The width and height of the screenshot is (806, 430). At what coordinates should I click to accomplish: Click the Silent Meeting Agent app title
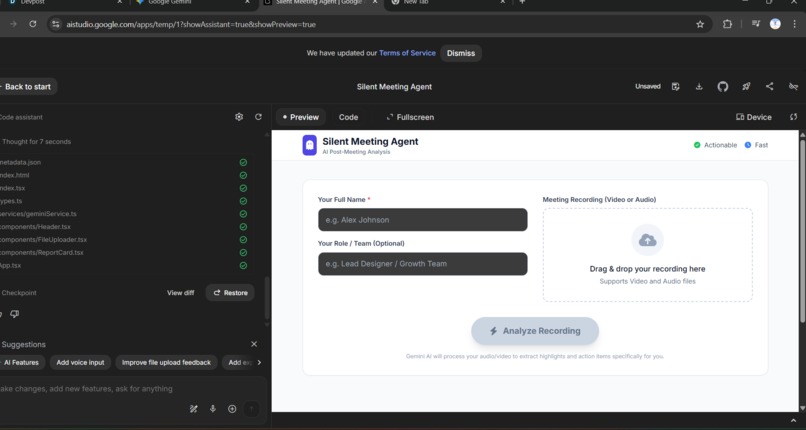pos(394,87)
